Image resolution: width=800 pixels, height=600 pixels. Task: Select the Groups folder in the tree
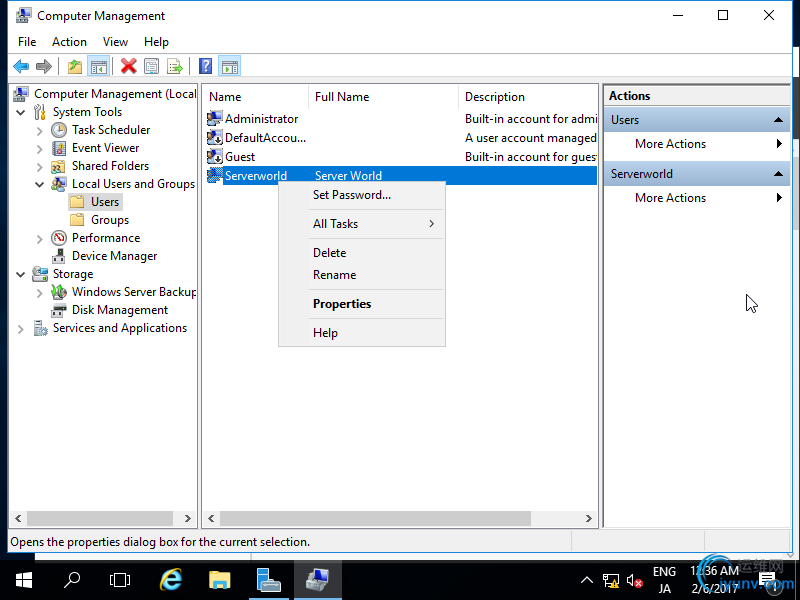pyautogui.click(x=110, y=220)
